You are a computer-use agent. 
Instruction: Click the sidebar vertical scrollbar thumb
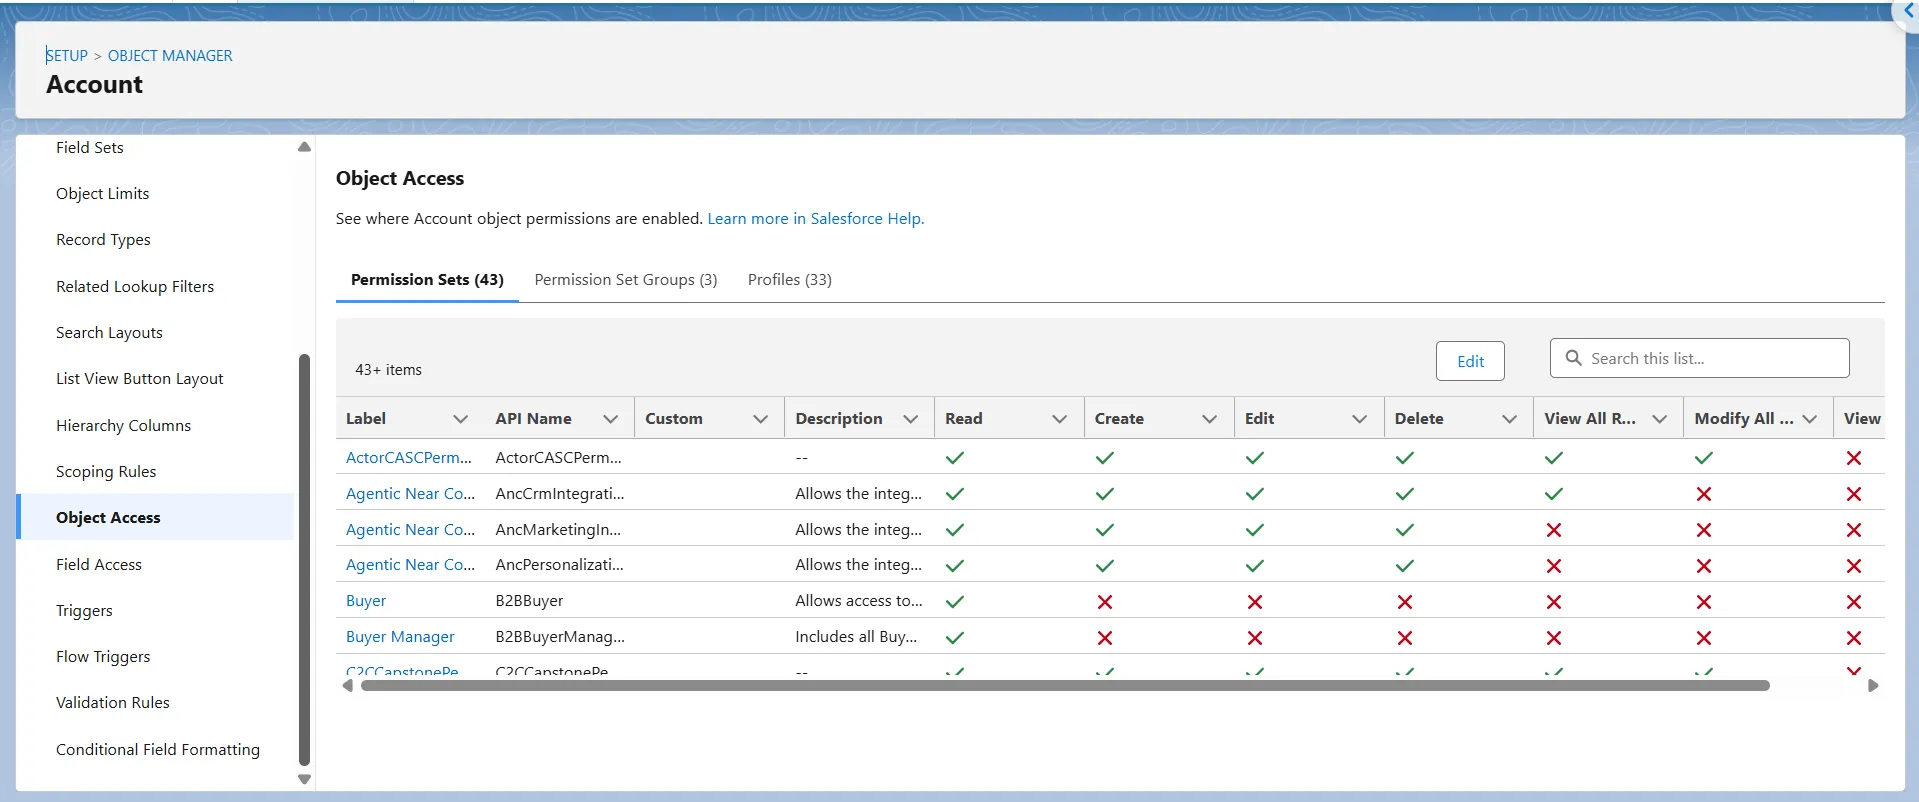tap(304, 560)
